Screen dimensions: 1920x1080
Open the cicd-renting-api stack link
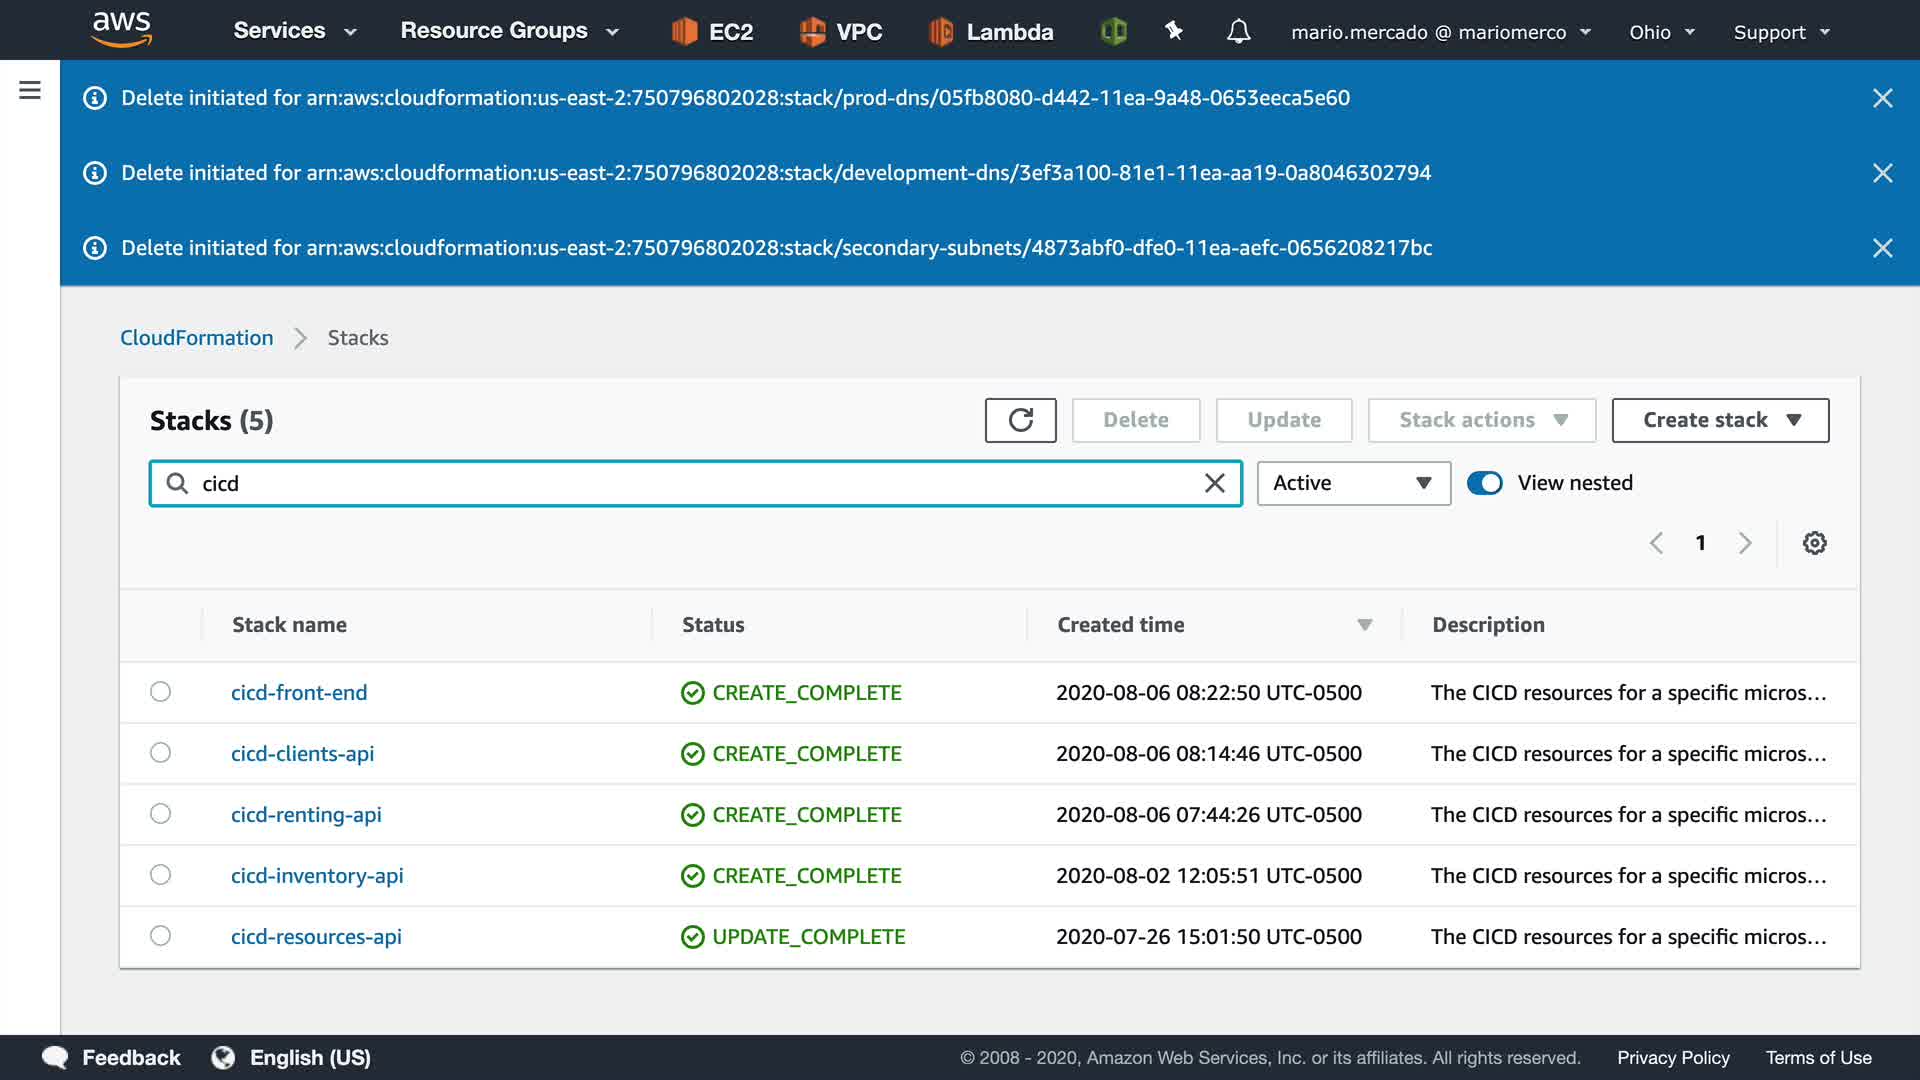(306, 815)
